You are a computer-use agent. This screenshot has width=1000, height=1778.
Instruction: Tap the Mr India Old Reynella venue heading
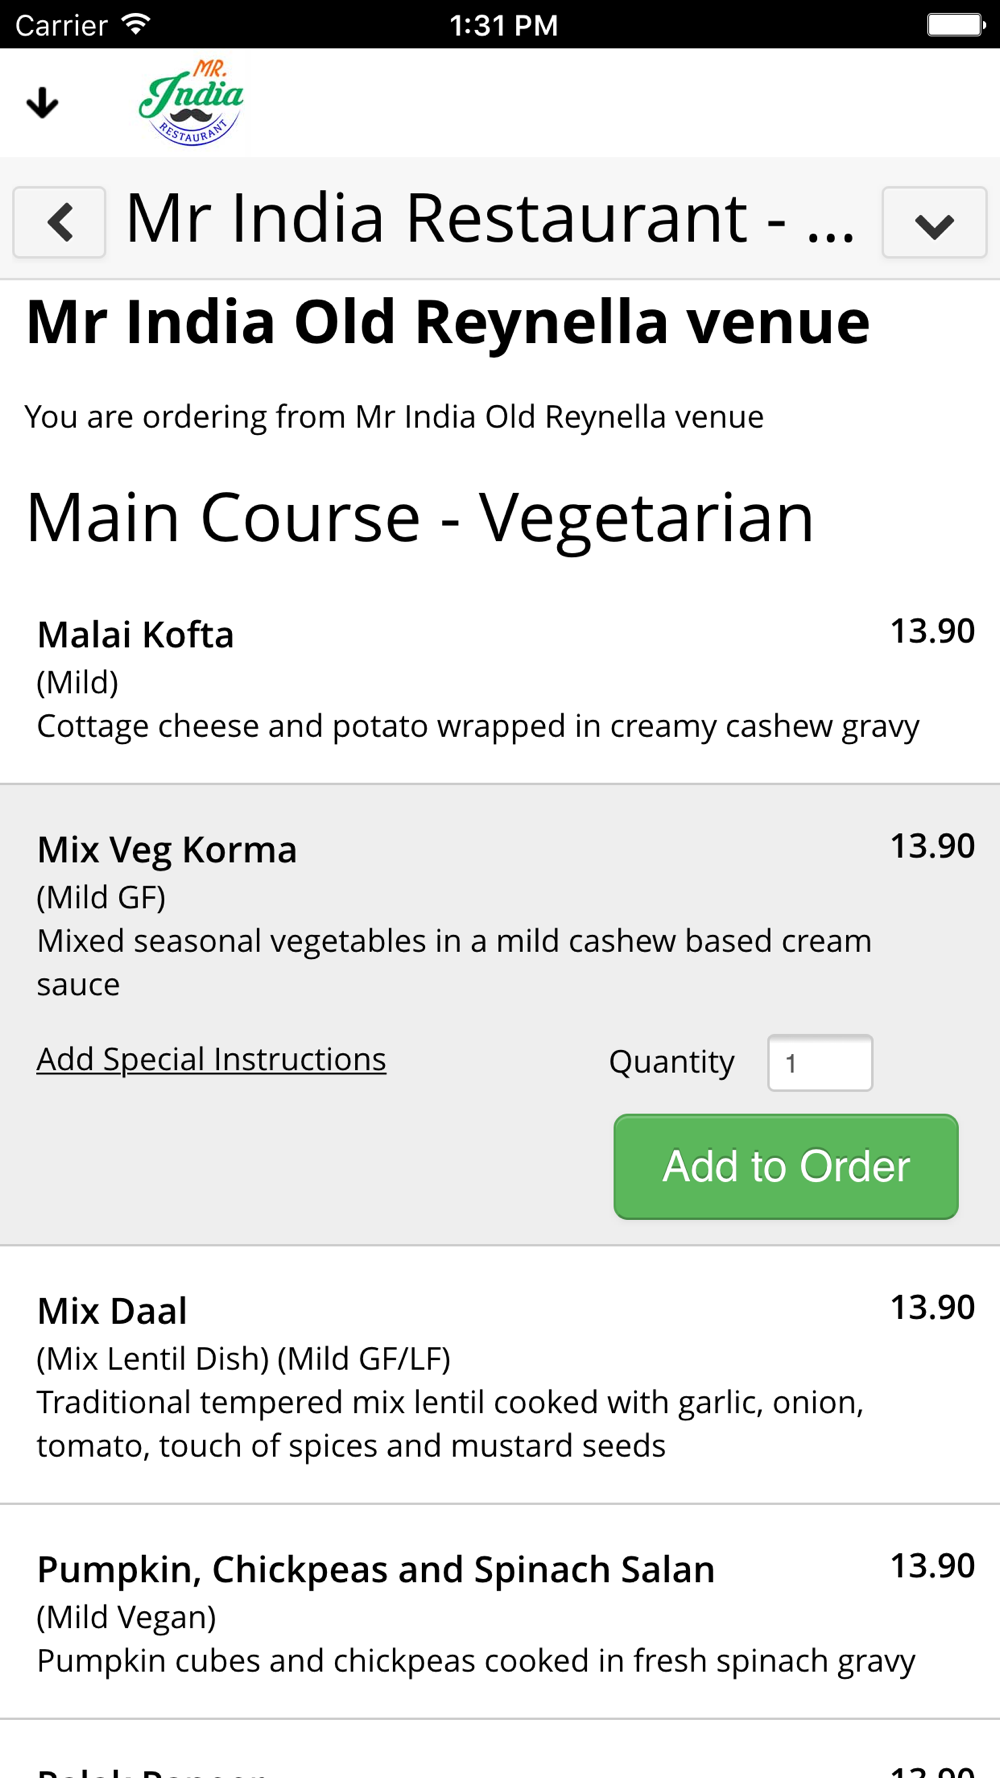point(448,322)
